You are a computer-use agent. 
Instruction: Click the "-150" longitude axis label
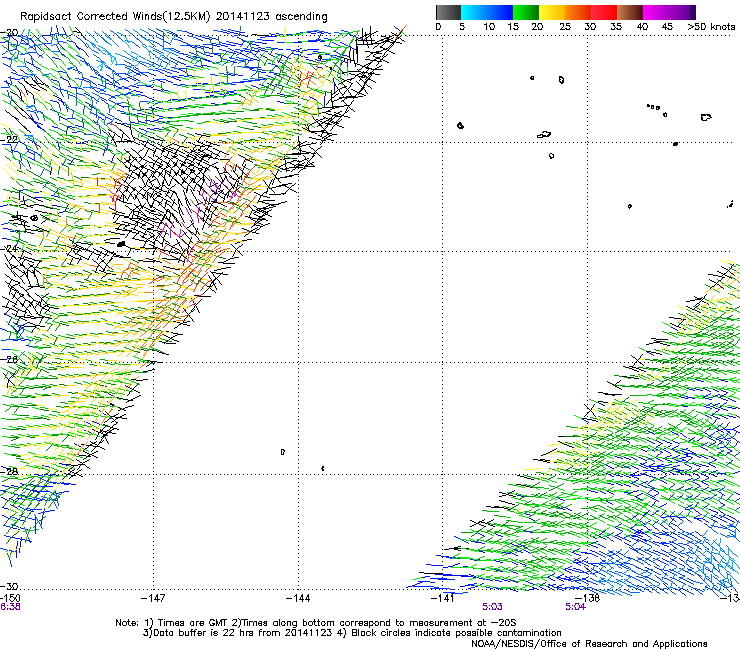(x=10, y=598)
